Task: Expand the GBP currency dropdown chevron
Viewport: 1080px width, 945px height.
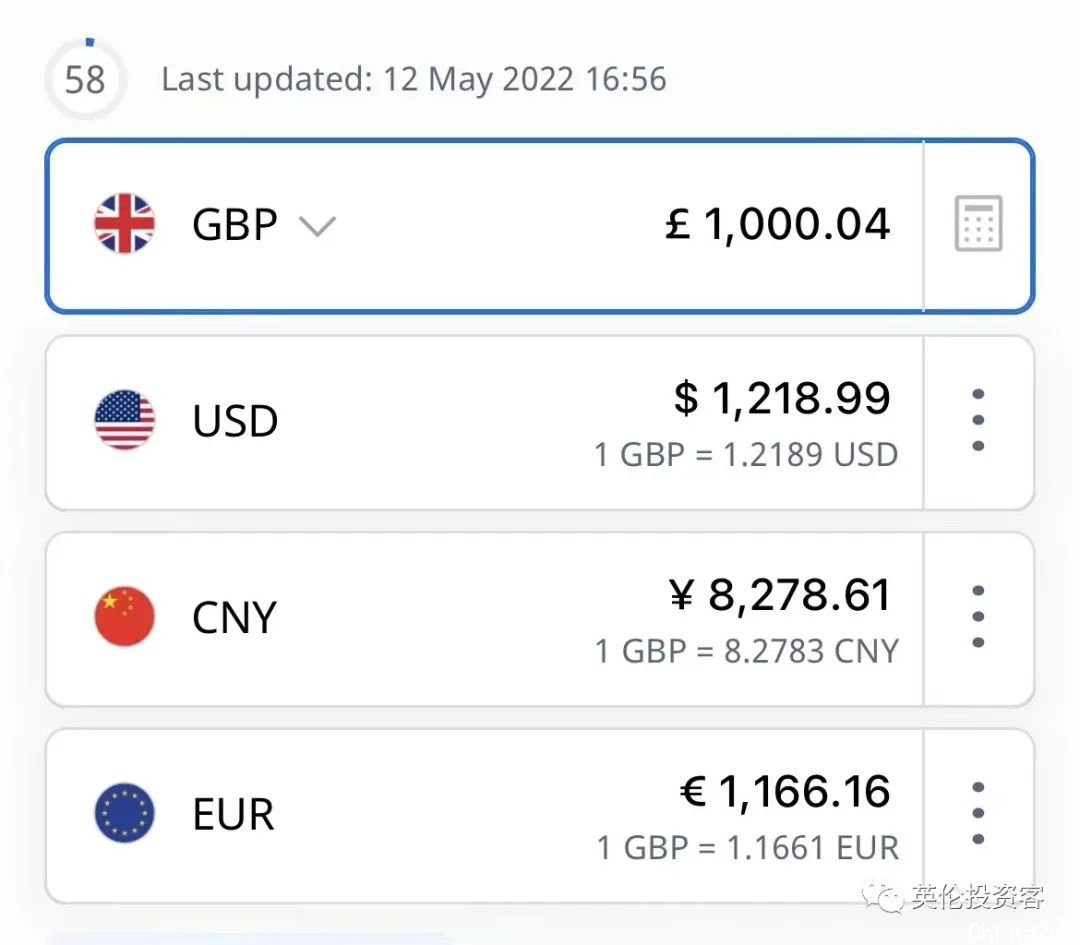Action: tap(317, 227)
